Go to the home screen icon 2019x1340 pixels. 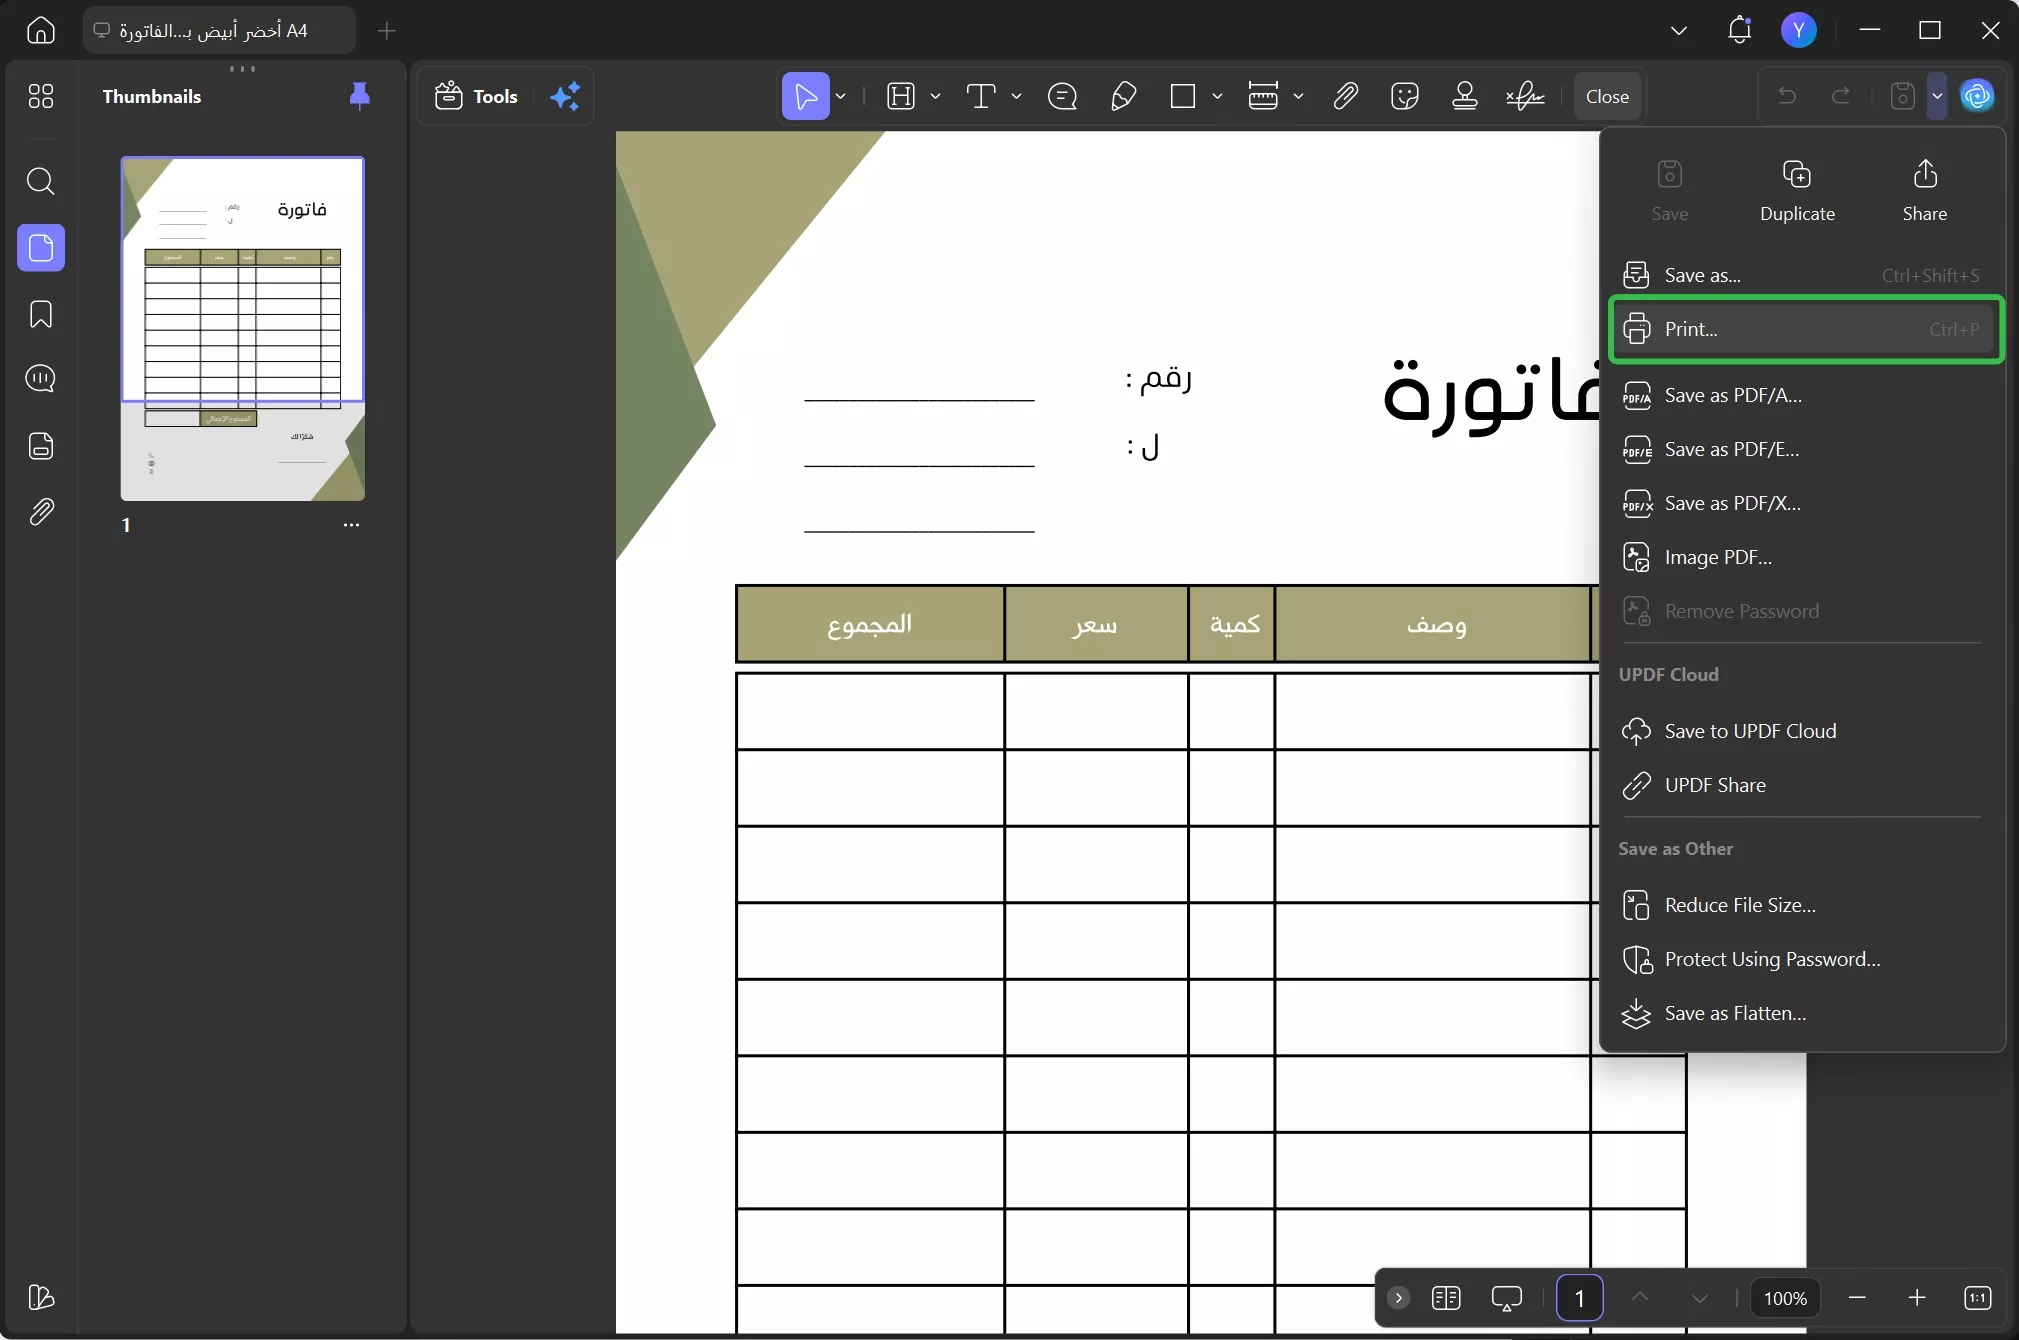point(41,30)
